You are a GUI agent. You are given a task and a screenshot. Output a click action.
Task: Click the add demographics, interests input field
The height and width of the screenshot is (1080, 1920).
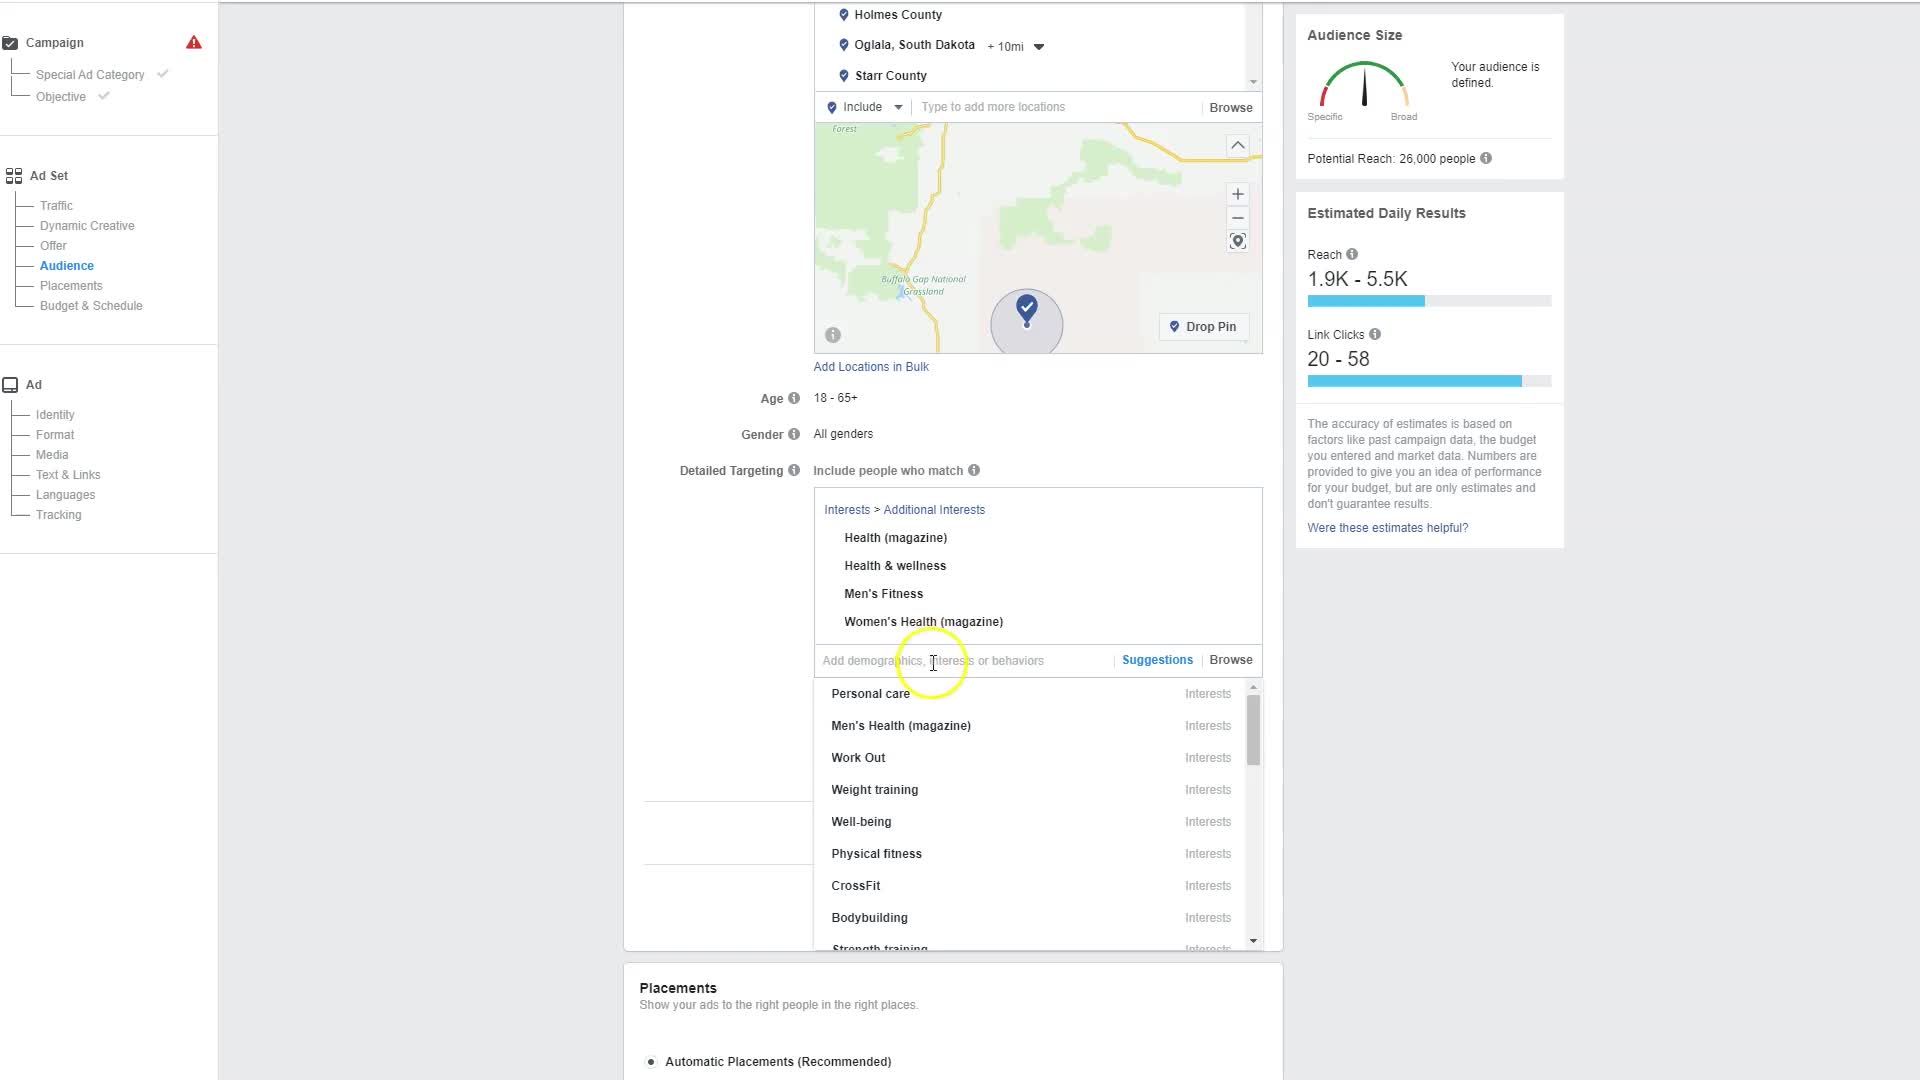pos(960,661)
